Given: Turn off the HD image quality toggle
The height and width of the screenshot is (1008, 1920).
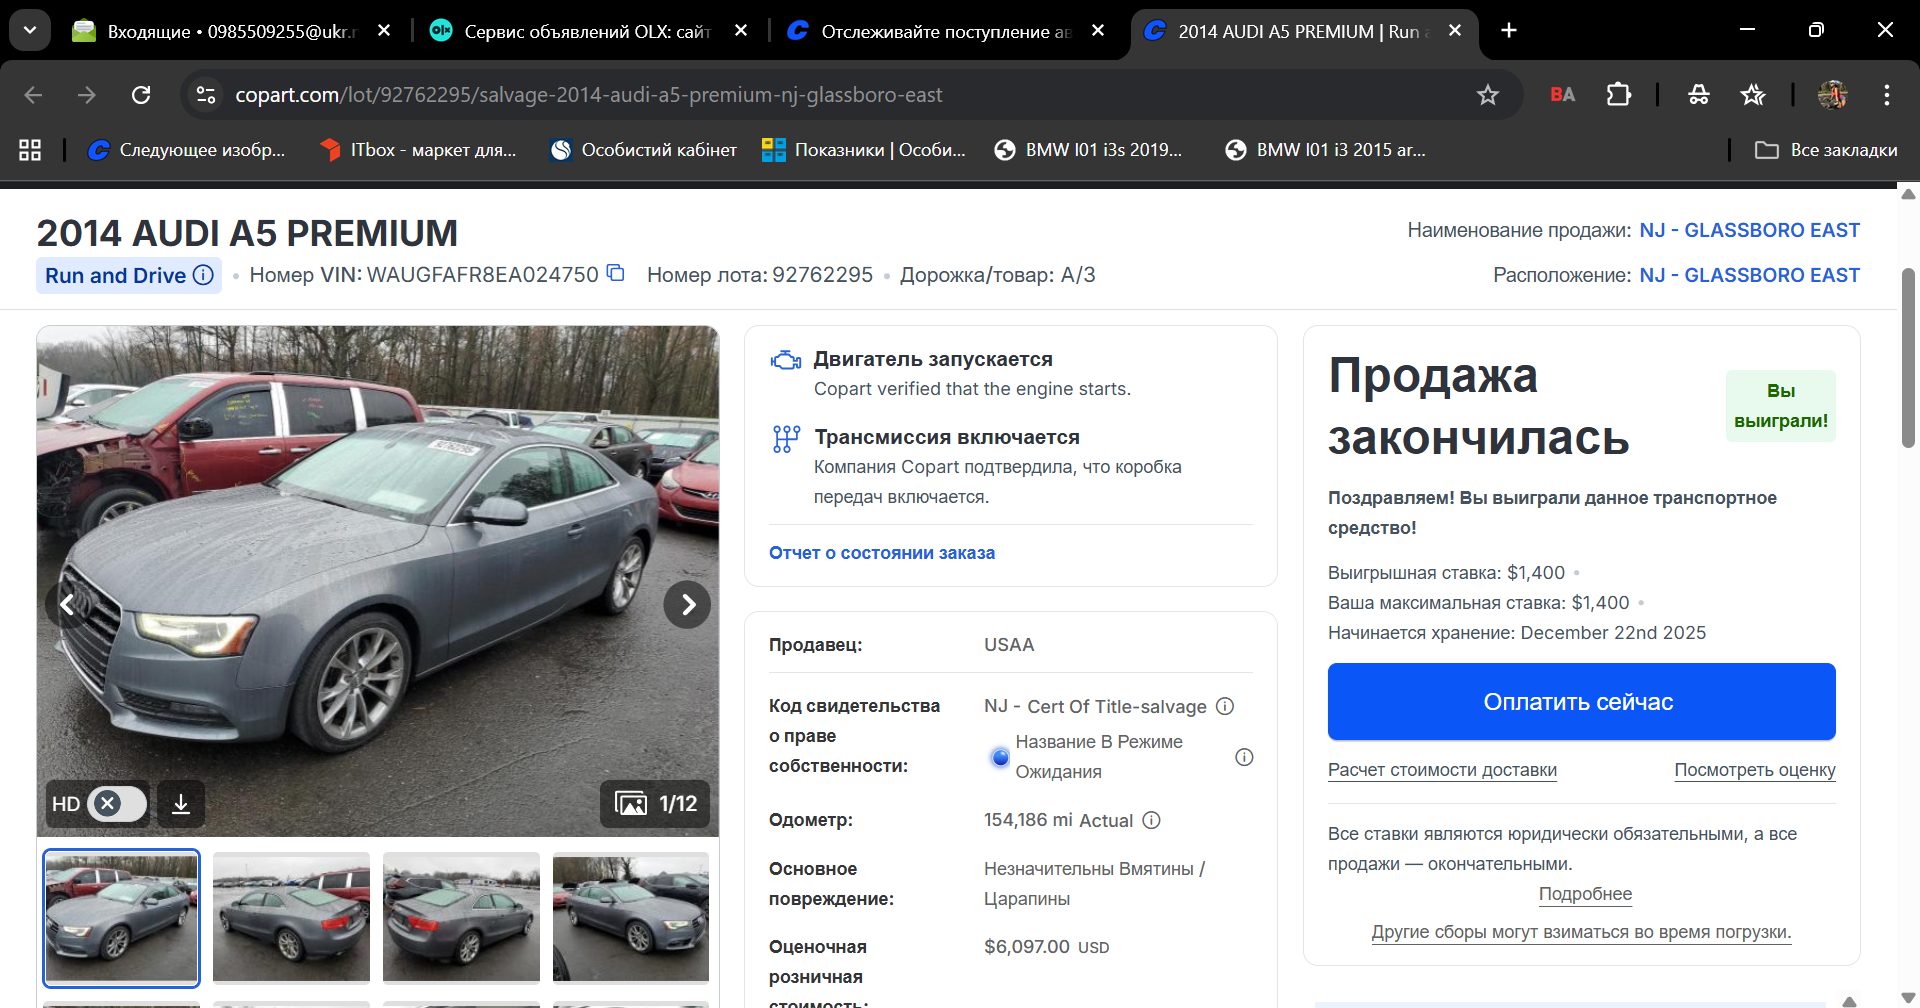Looking at the screenshot, I should [106, 803].
